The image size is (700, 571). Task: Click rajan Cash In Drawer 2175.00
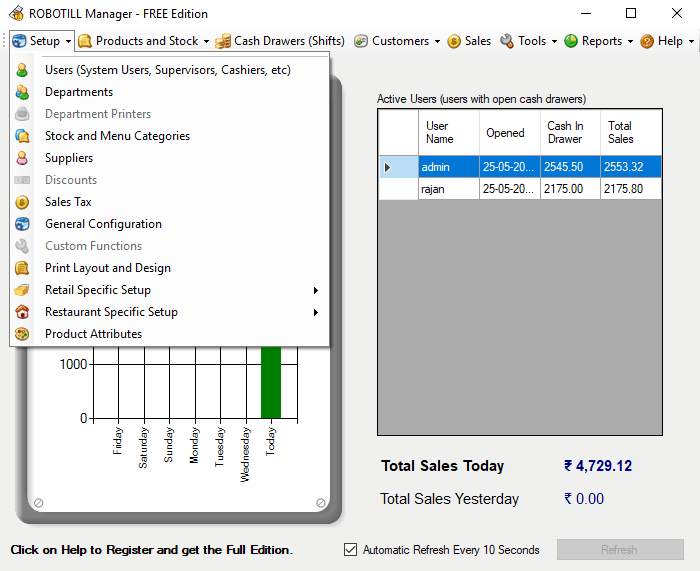click(x=570, y=189)
